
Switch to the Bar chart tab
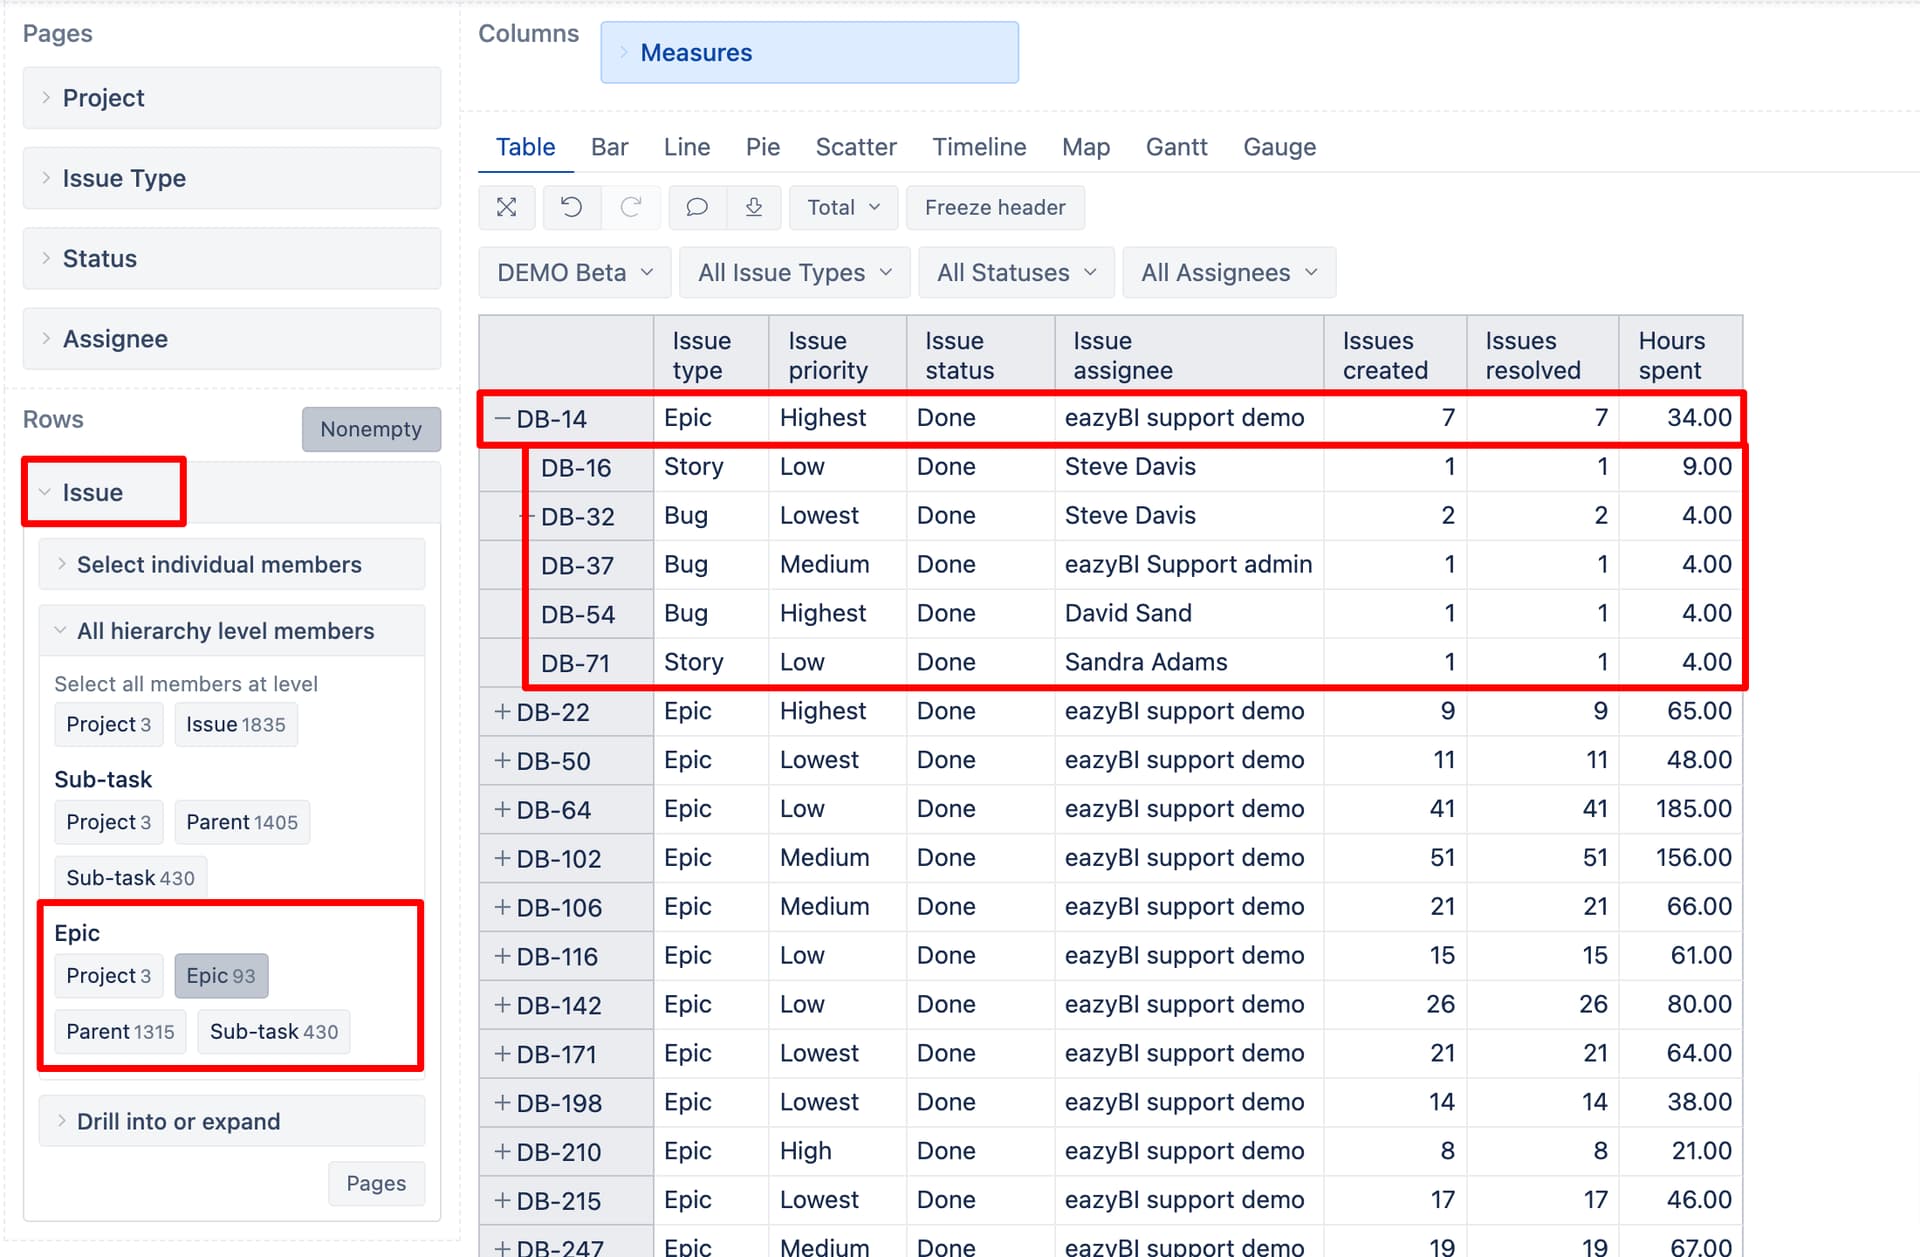pos(609,146)
